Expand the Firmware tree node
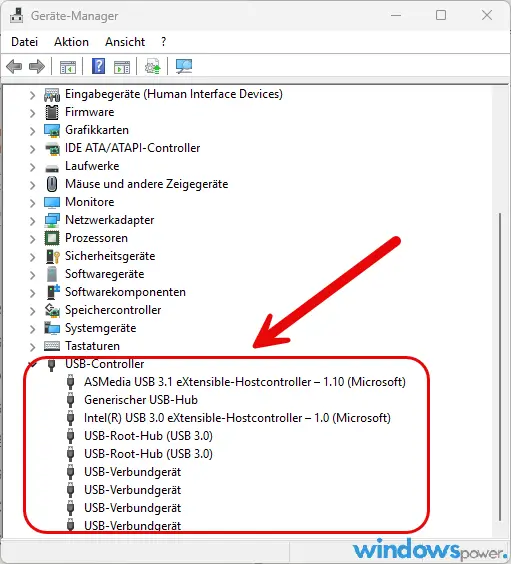Image resolution: width=511 pixels, height=564 pixels. click(x=32, y=113)
